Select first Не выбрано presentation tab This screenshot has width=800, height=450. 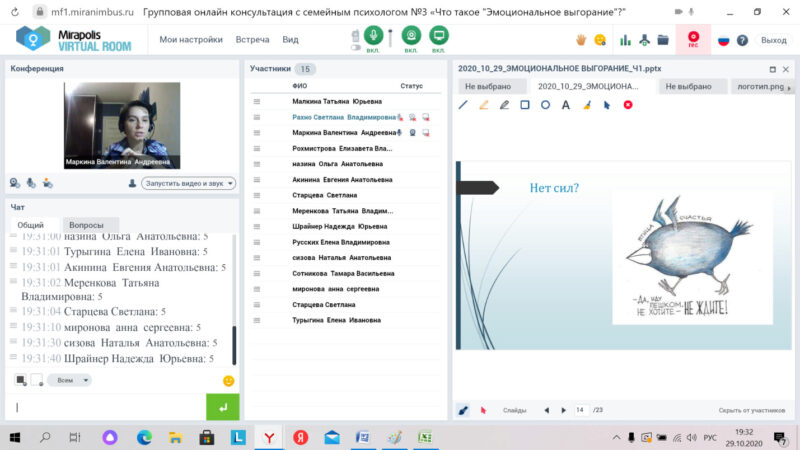(488, 86)
